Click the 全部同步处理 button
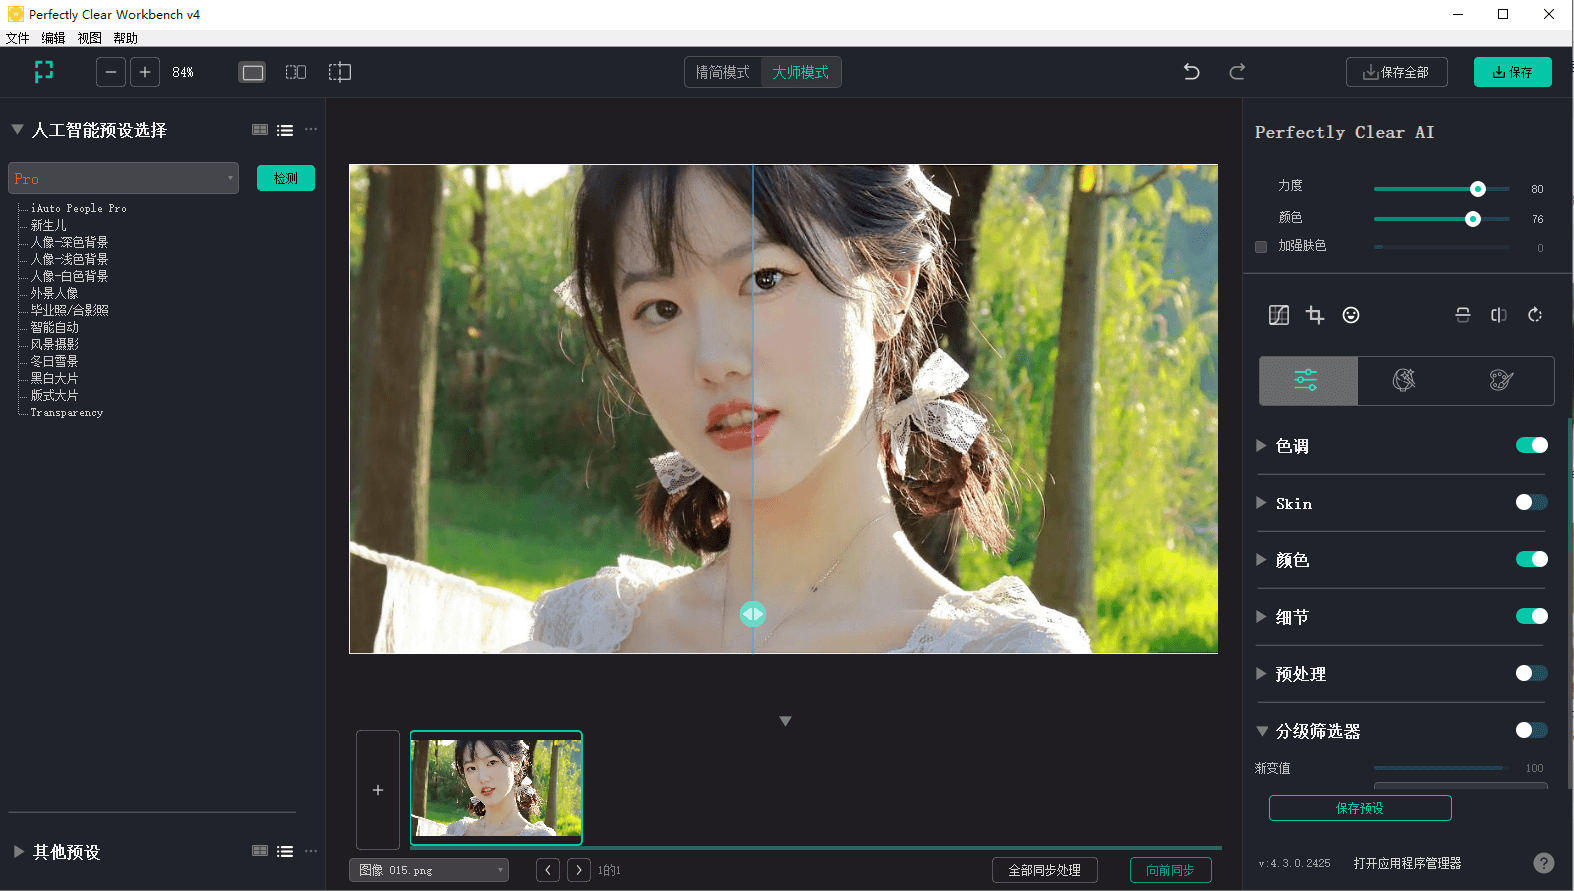The height and width of the screenshot is (891, 1574). point(1044,870)
